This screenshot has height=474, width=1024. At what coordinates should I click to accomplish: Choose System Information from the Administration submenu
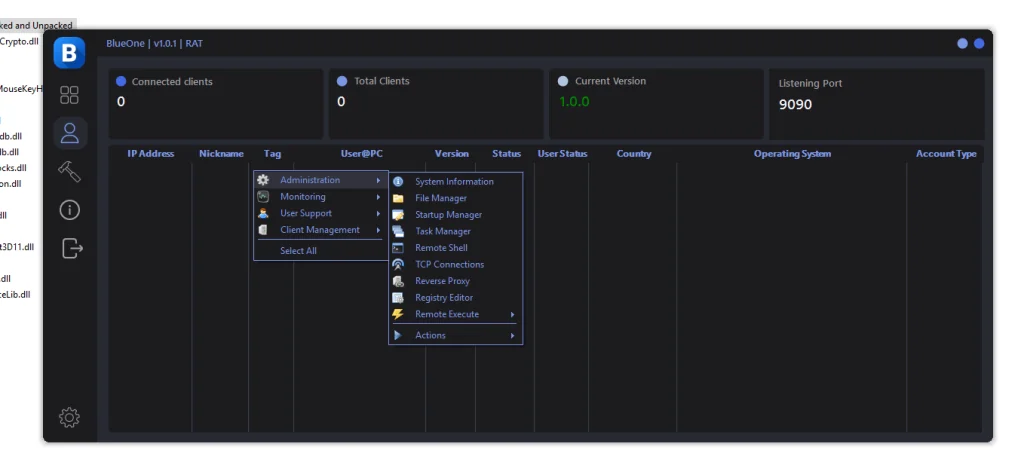pos(454,182)
